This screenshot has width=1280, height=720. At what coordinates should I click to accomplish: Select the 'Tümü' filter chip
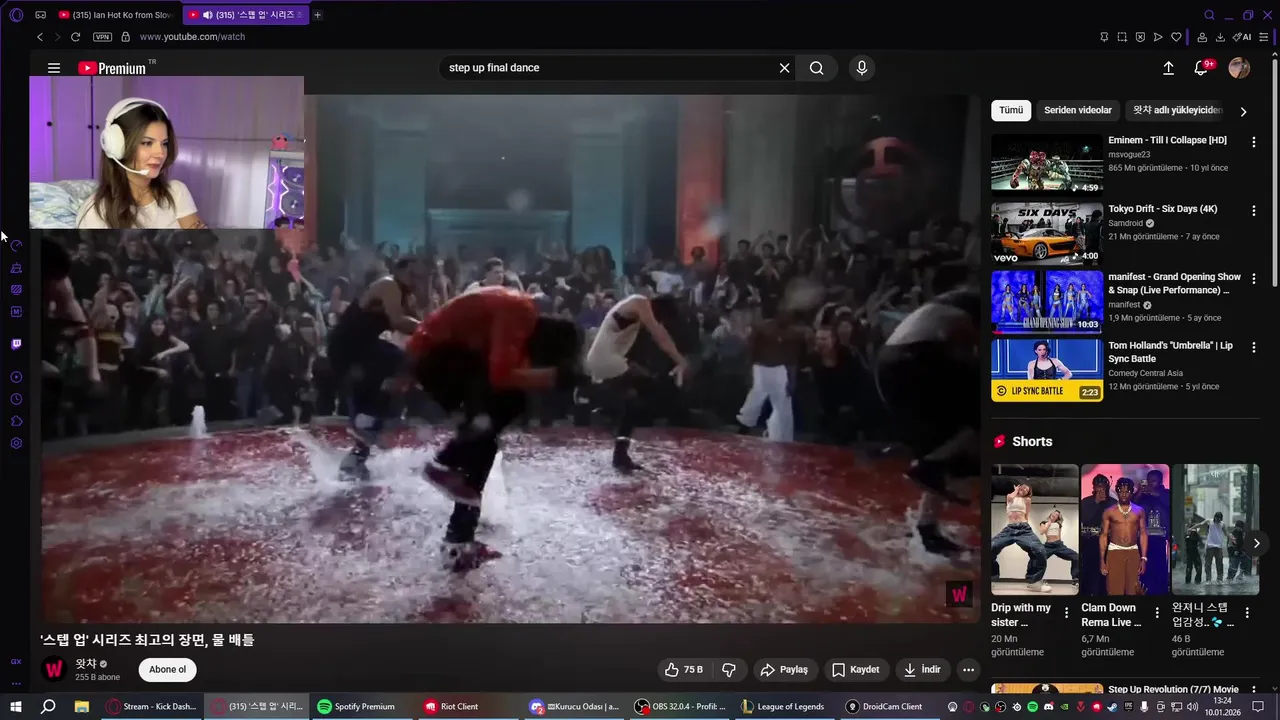pos(1011,110)
